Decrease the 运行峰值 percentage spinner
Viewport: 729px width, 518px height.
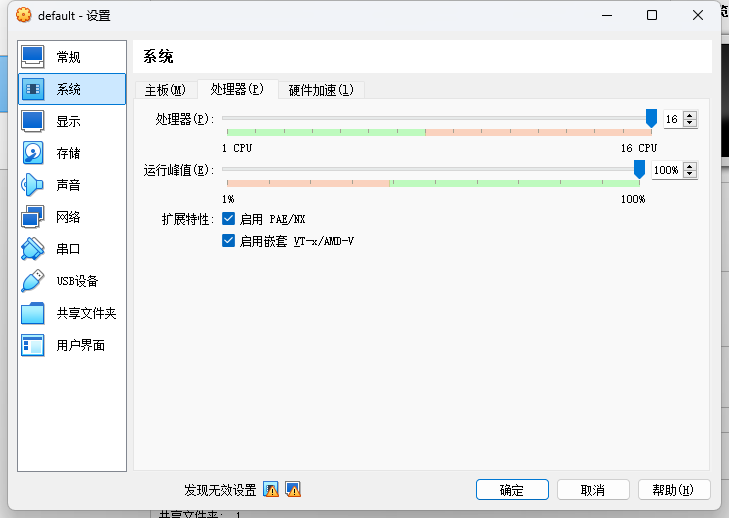[x=690, y=174]
